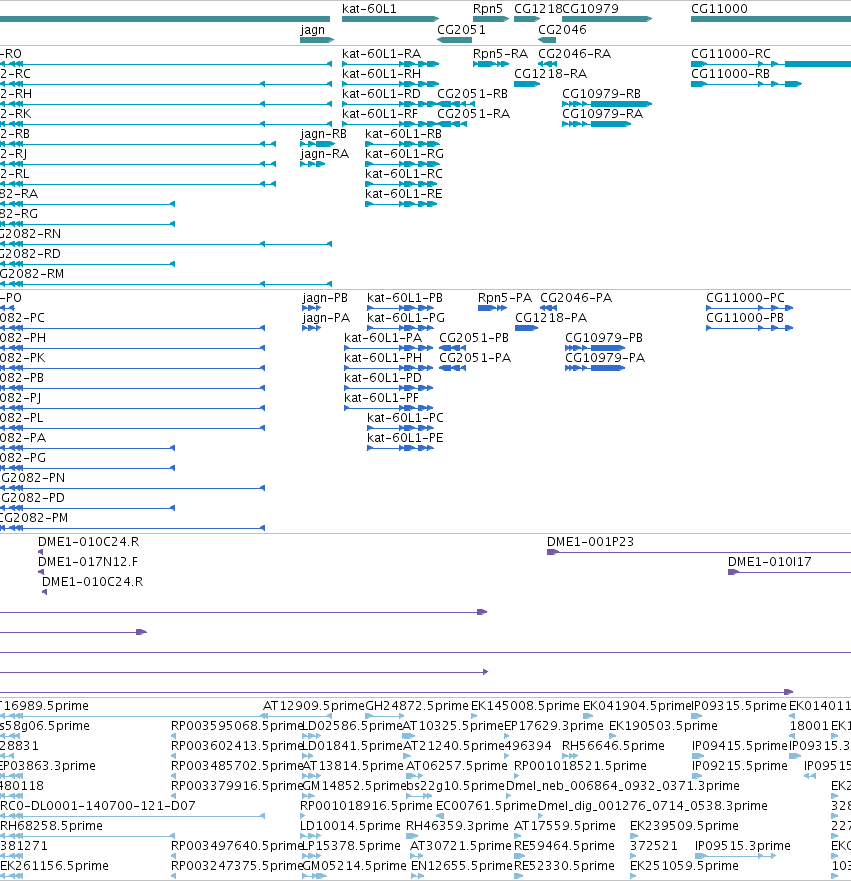The width and height of the screenshot is (851, 881).
Task: Select the CG10979-RB transcript
Action: (602, 93)
